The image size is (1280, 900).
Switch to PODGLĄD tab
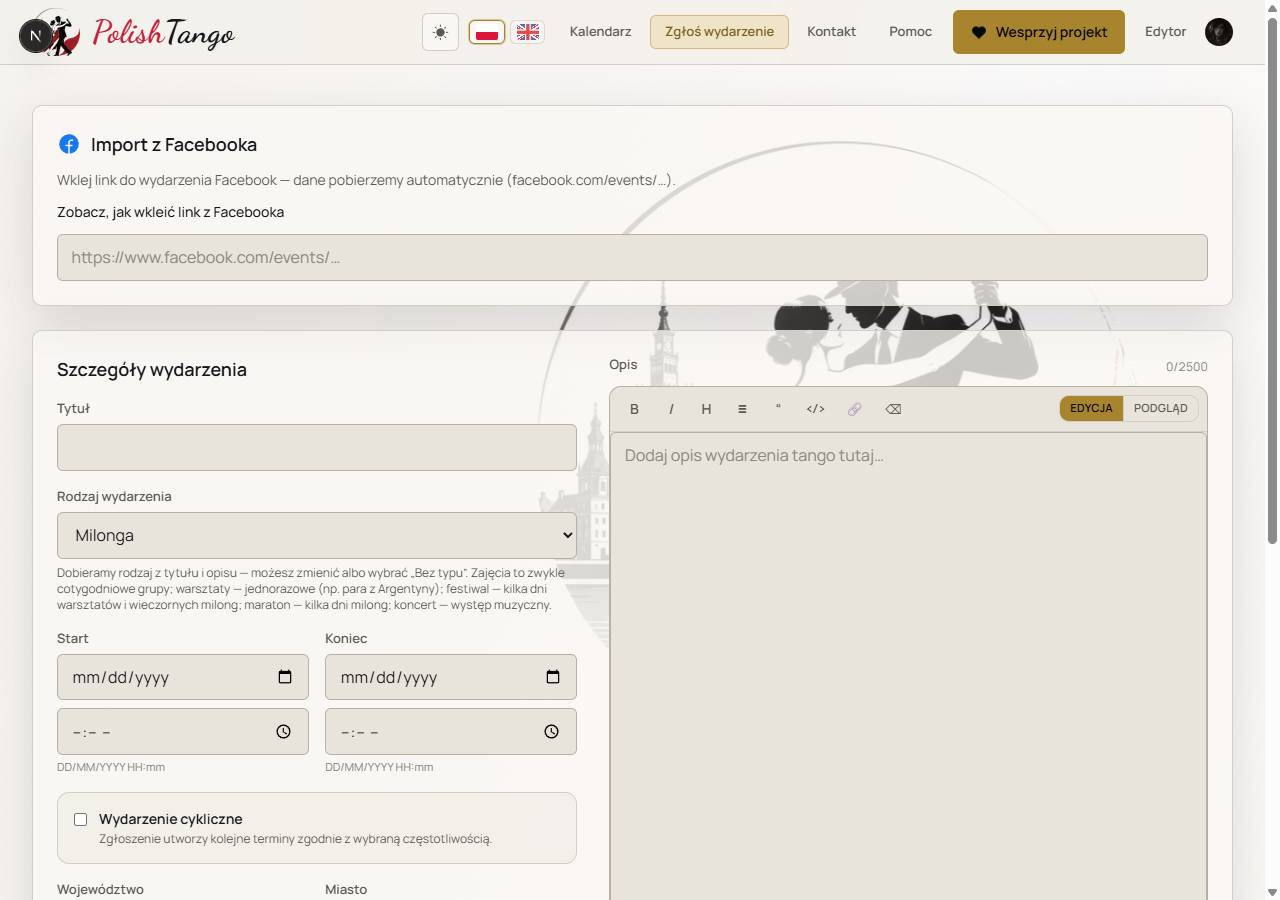[x=1161, y=408]
